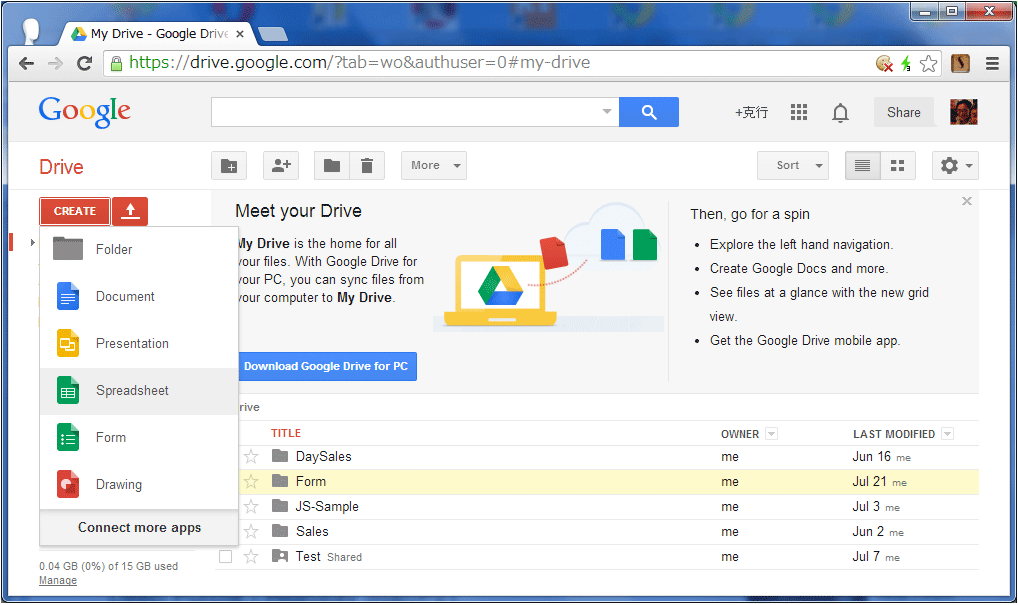
Task: Create a new Form from menu
Action: click(139, 438)
